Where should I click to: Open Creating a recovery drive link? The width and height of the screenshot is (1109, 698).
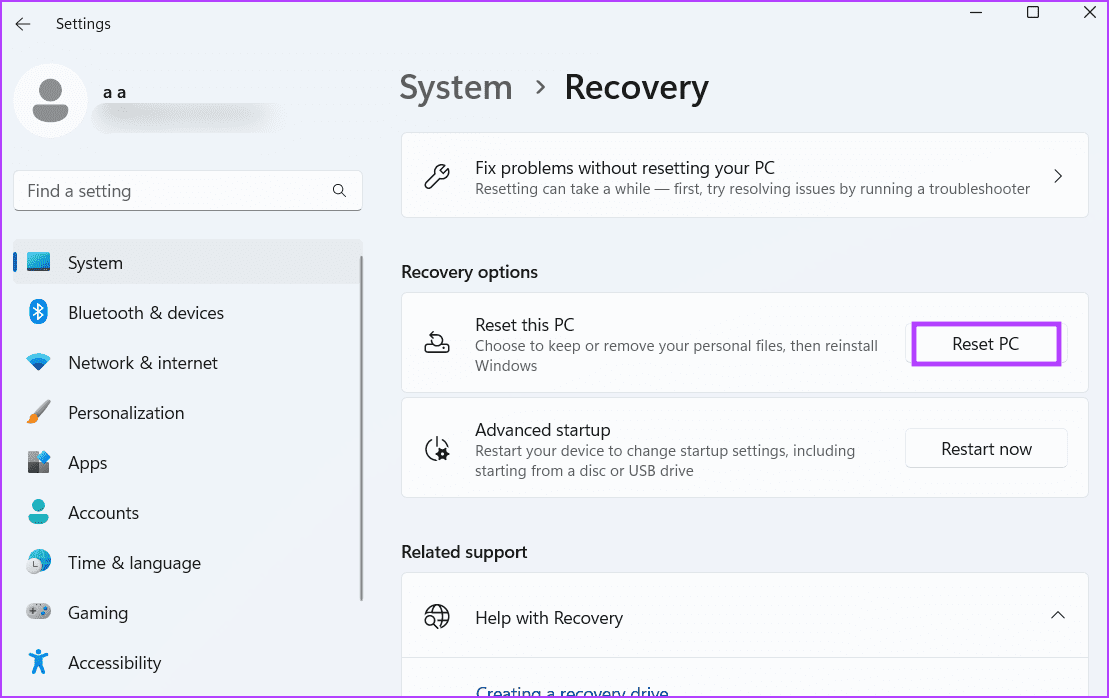point(572,691)
